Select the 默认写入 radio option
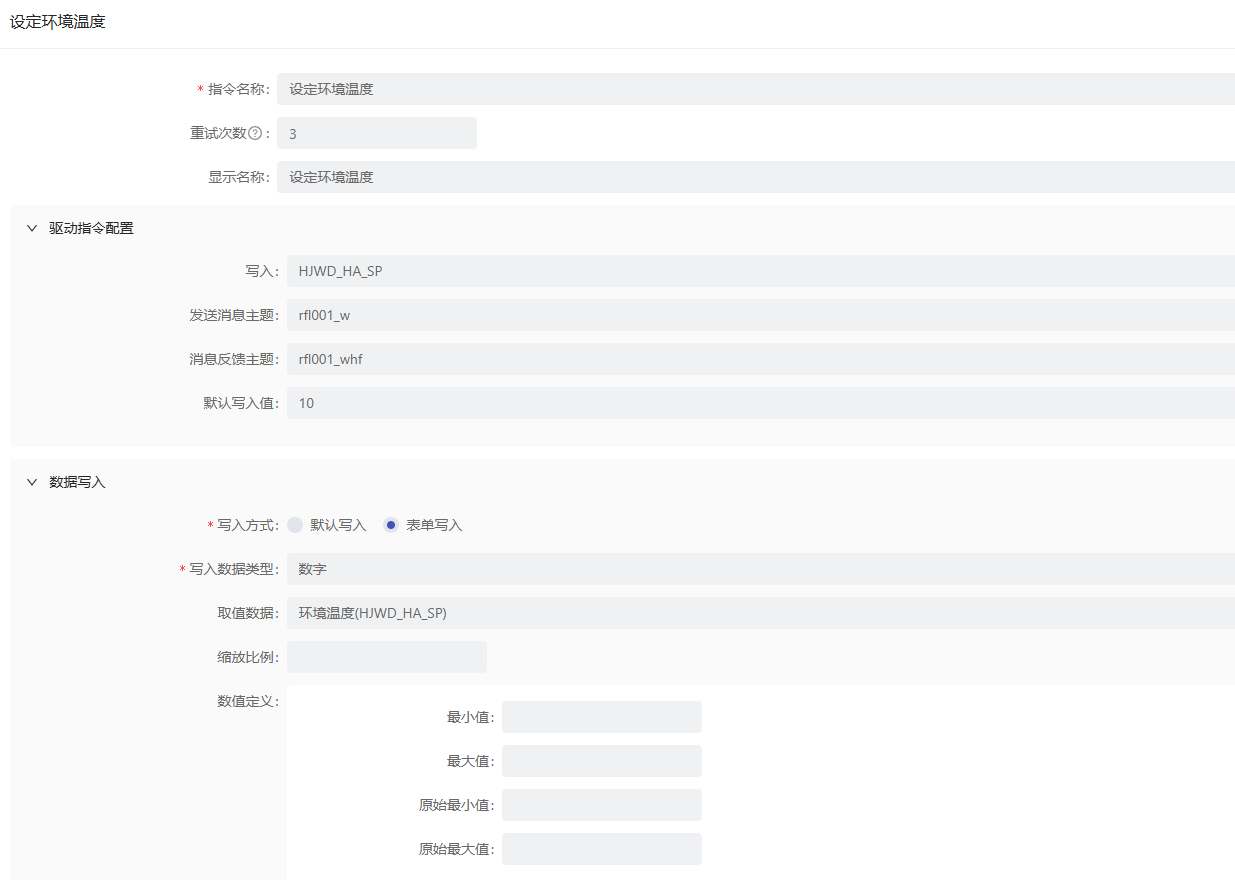 point(295,525)
